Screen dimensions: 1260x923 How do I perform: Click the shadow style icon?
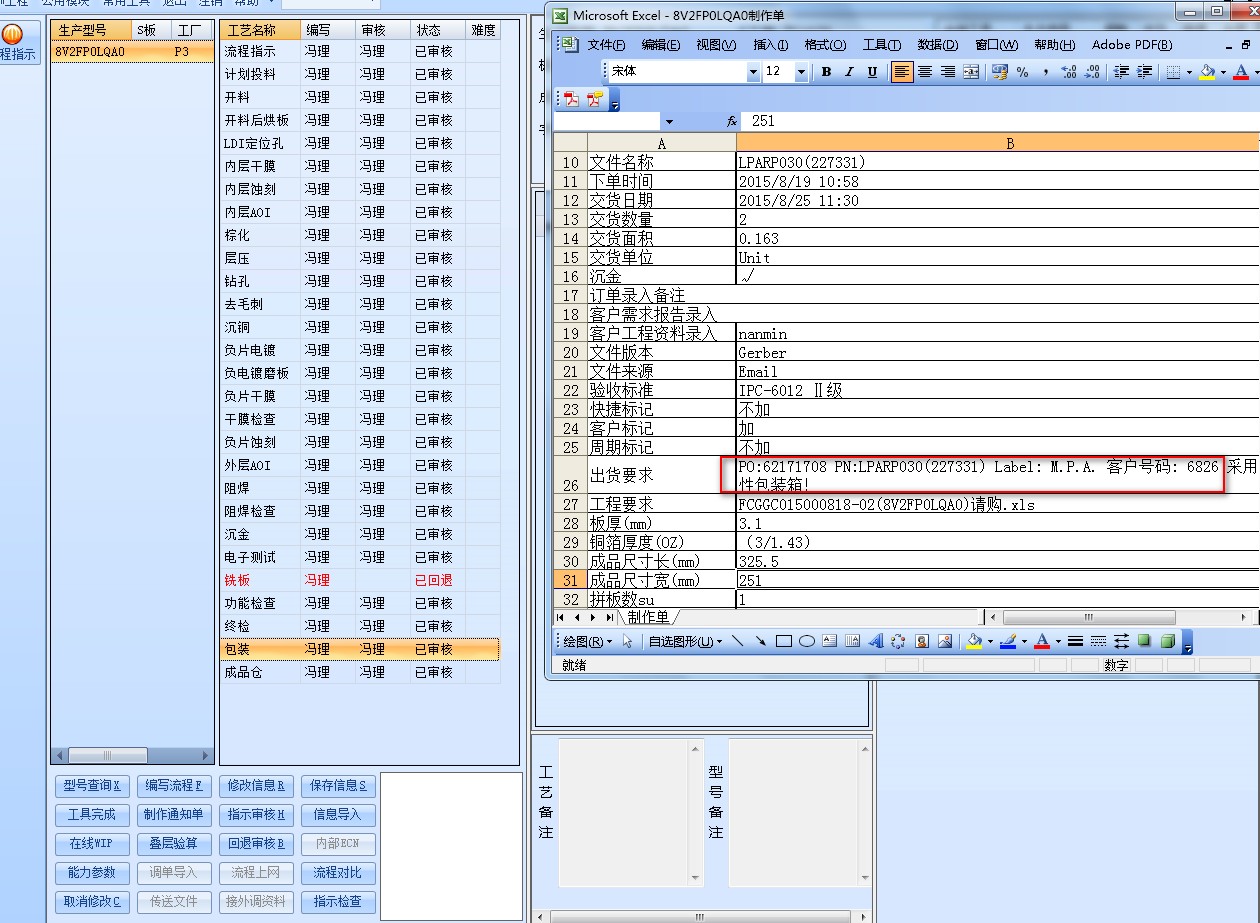[1143, 641]
